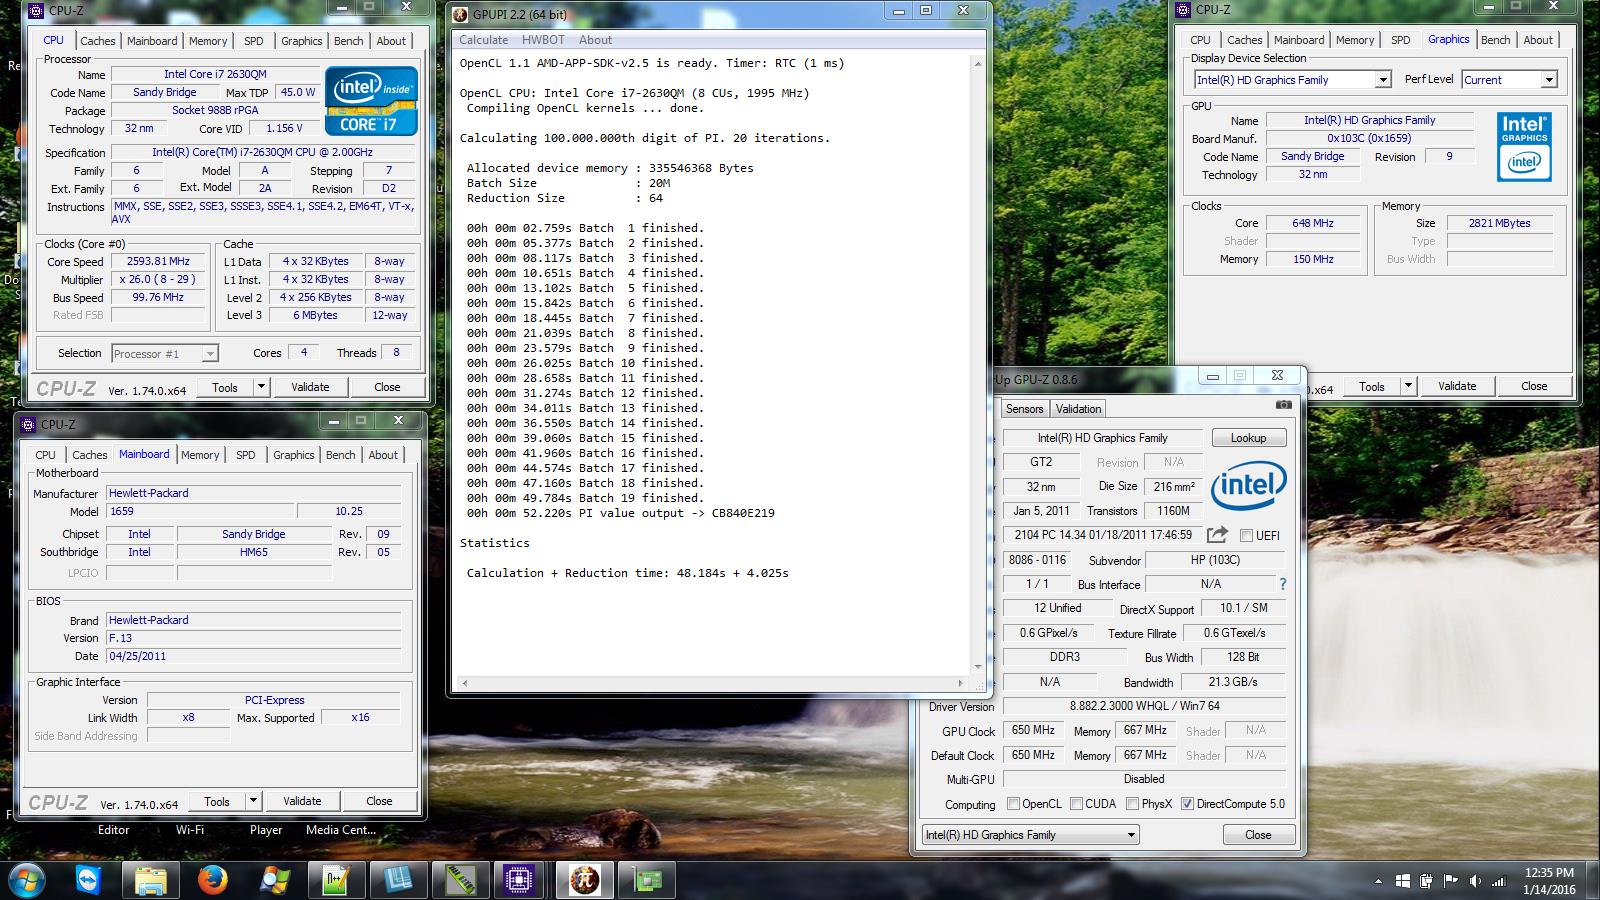Click the 'Hewlett-Packard' Manufacturer field
This screenshot has width=1600, height=900.
[254, 493]
